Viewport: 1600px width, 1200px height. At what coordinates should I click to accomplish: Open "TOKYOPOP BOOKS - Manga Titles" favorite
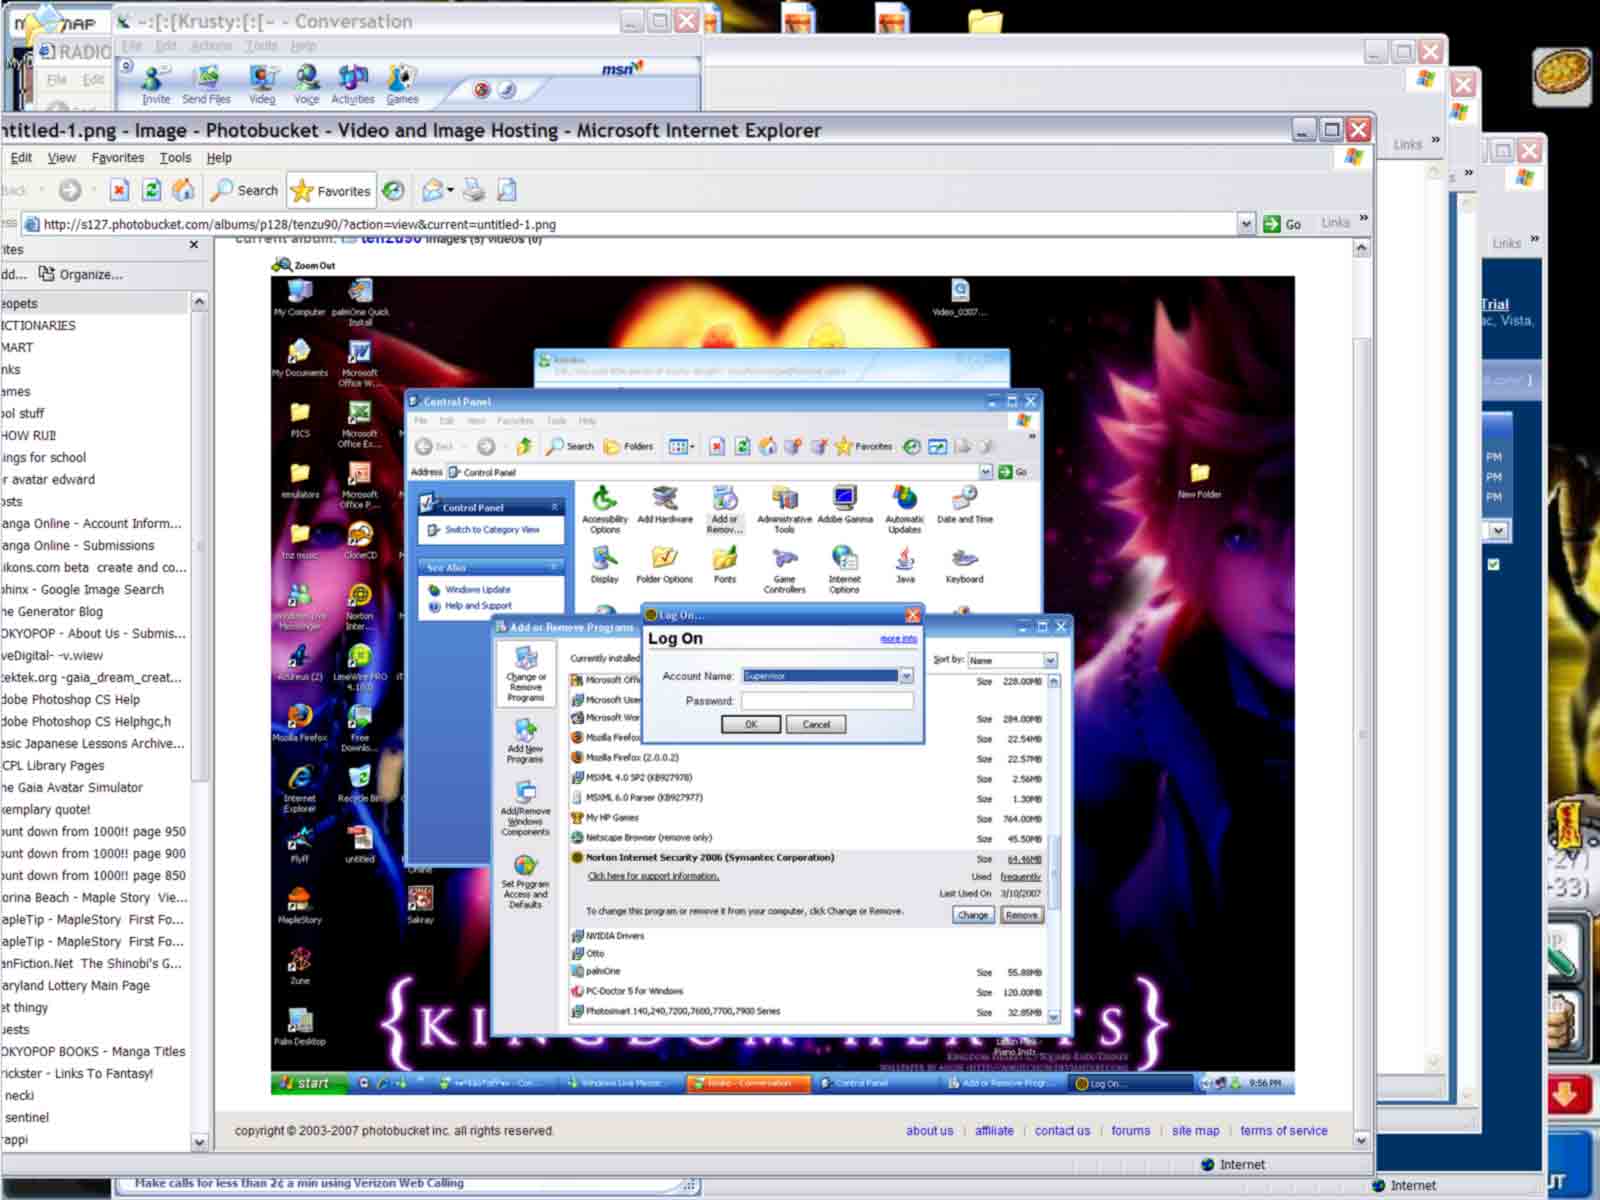[93, 1052]
